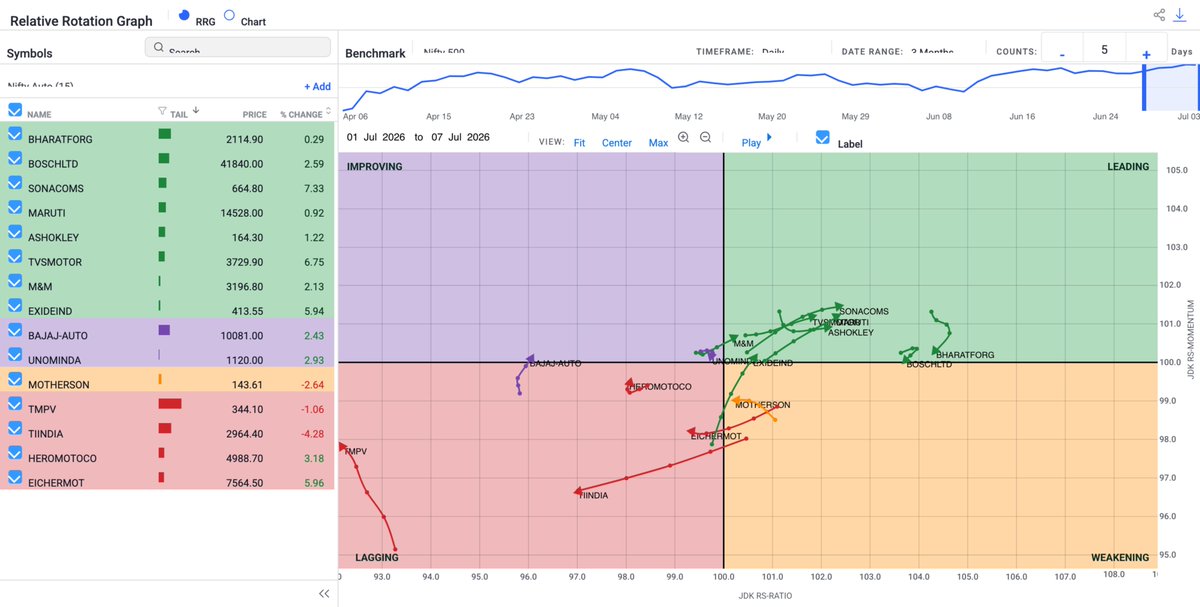Zoom in on the RRG plot
Viewport: 1200px width, 607px height.
tap(684, 138)
